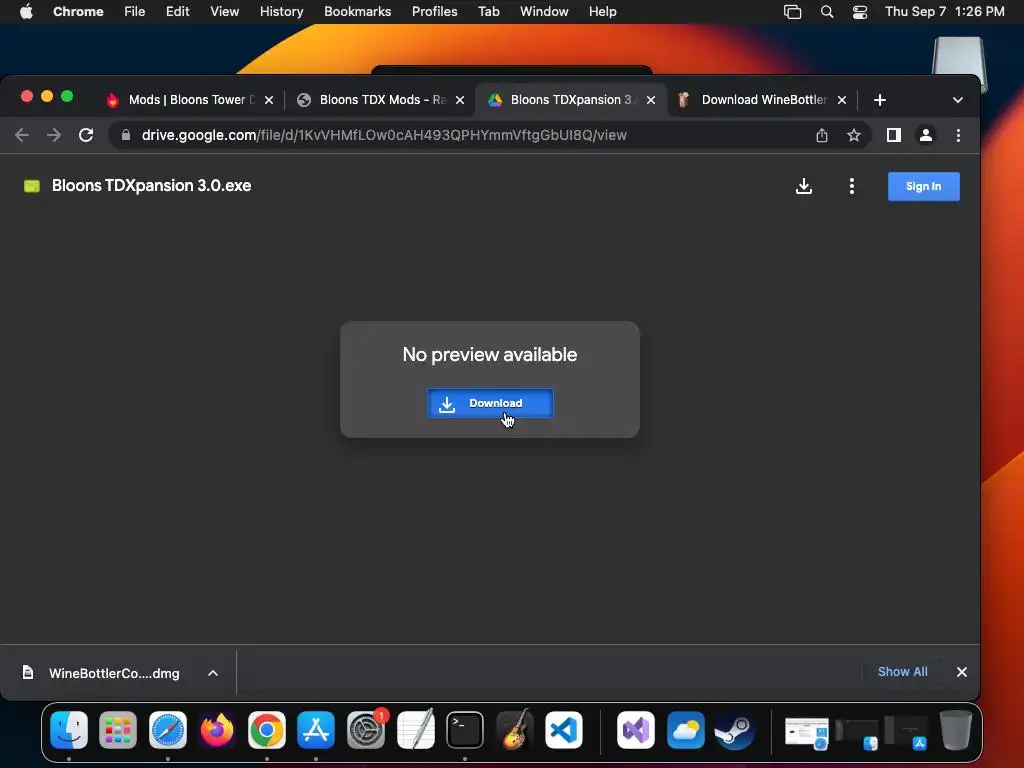Expand WineBottler download options chevron
Screen dimensions: 1024x768
[213, 673]
